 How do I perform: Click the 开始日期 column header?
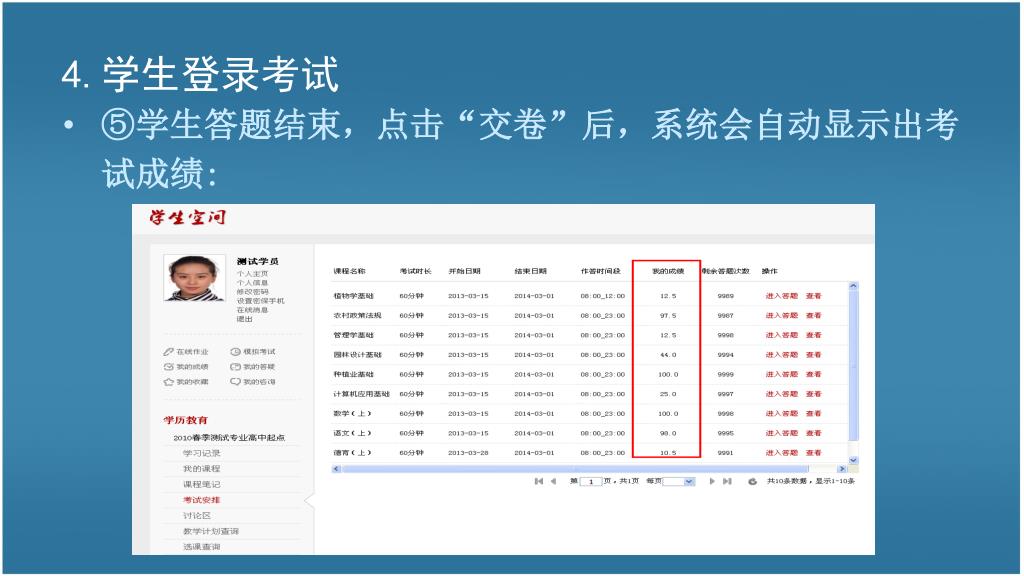464,271
